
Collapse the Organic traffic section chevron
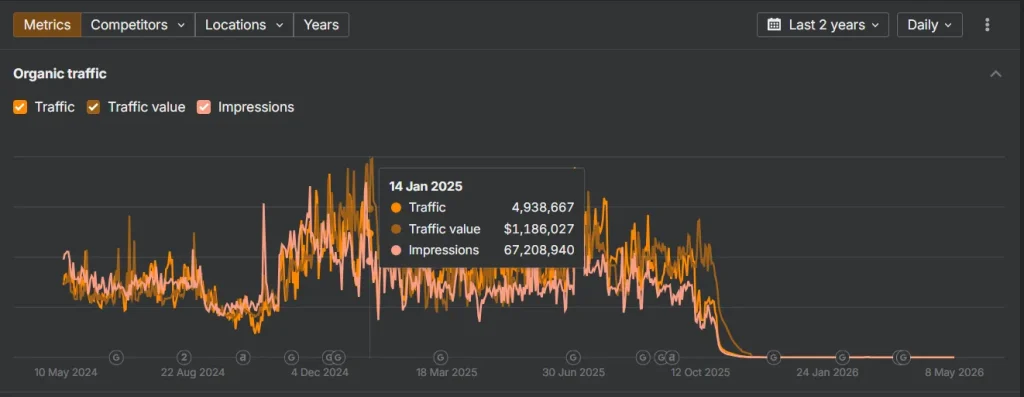coord(995,74)
